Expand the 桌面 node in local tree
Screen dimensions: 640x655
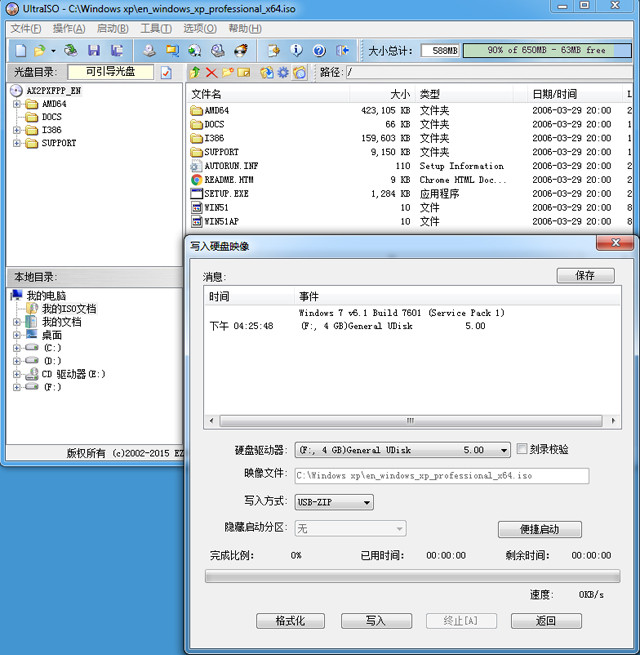(17, 335)
